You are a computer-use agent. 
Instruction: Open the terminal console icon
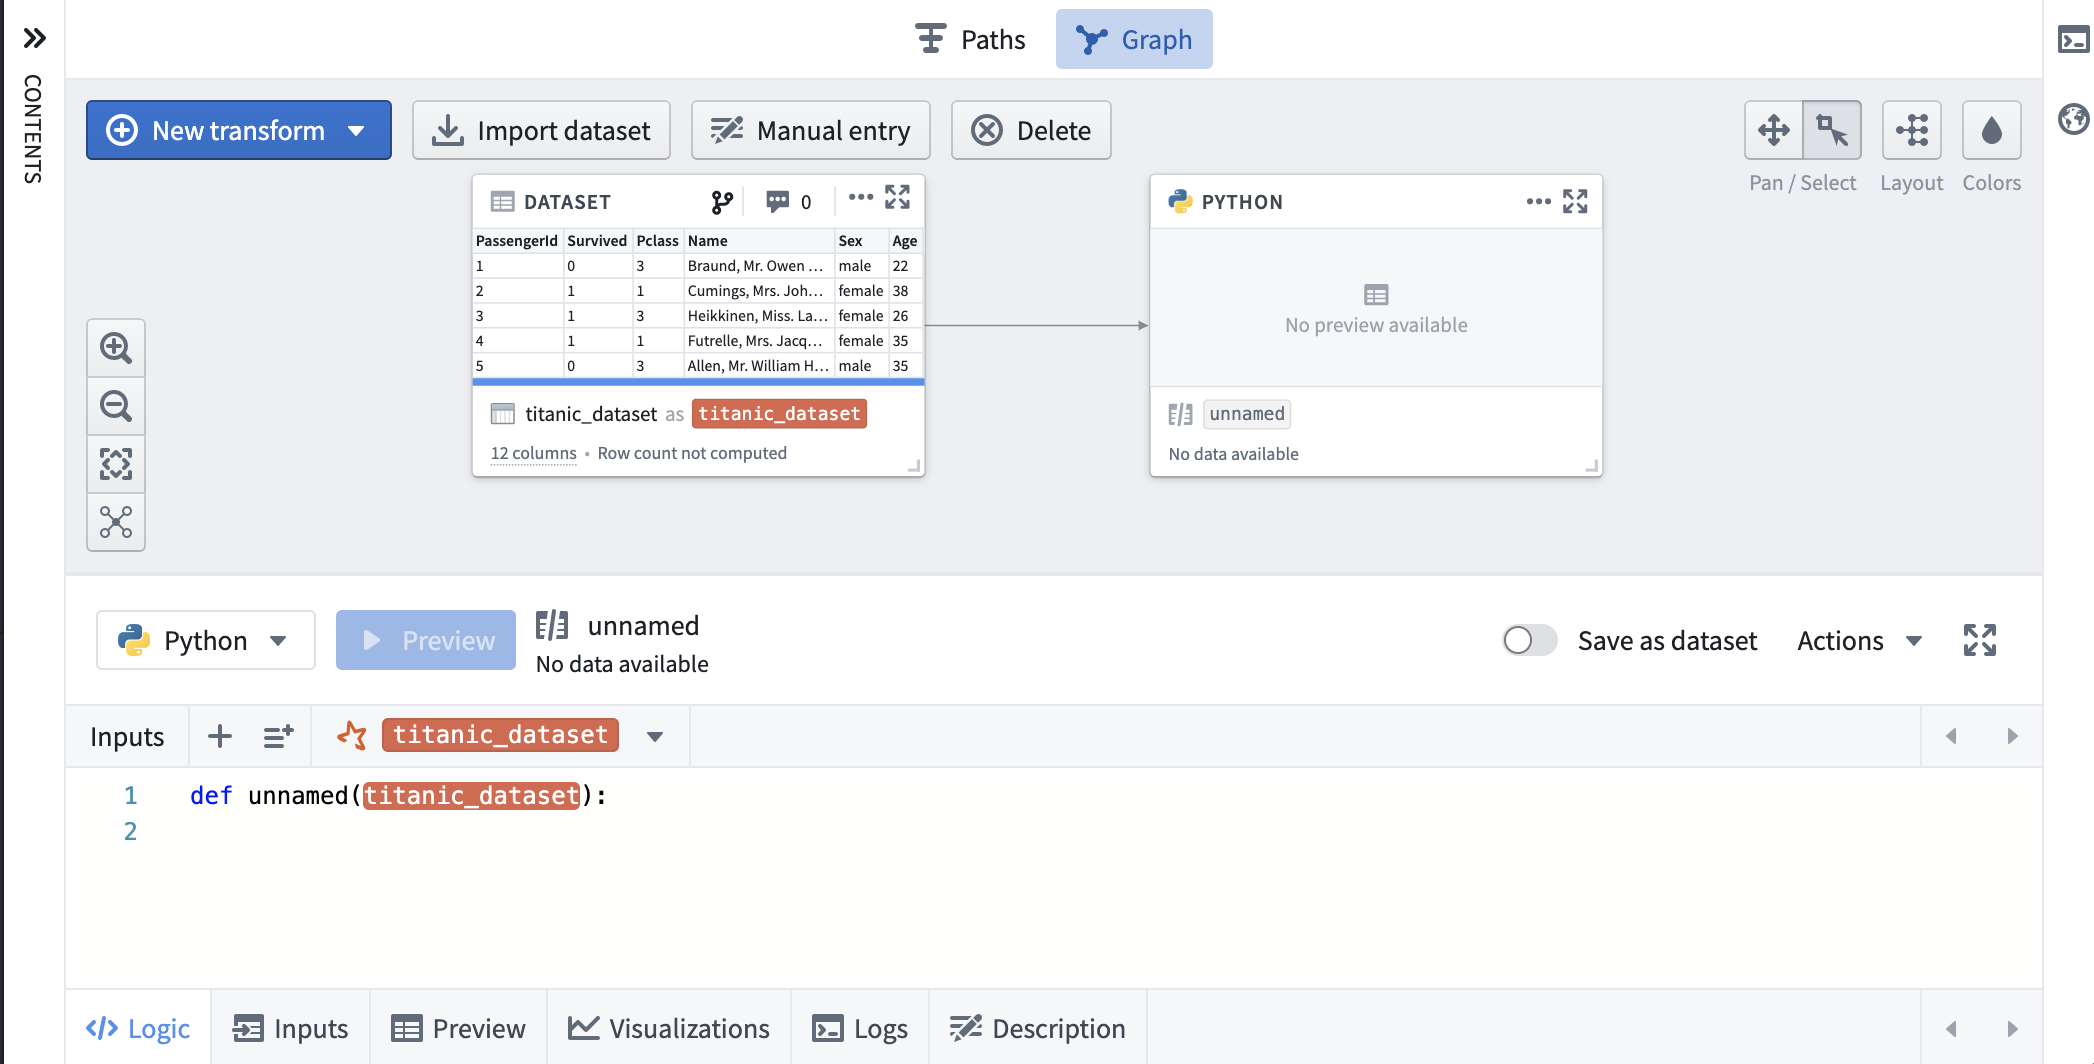click(x=2073, y=40)
